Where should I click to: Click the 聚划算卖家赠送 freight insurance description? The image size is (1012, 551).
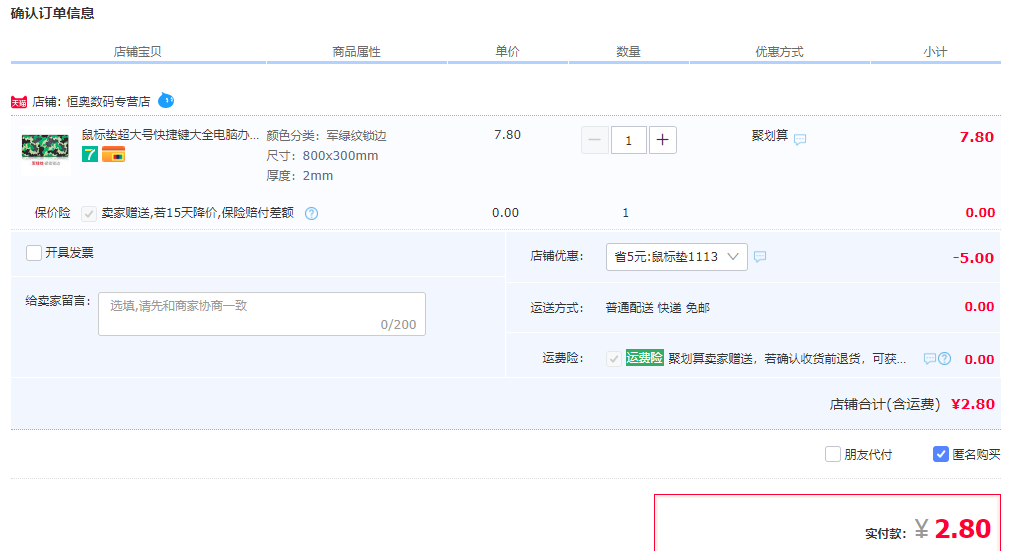(x=787, y=359)
